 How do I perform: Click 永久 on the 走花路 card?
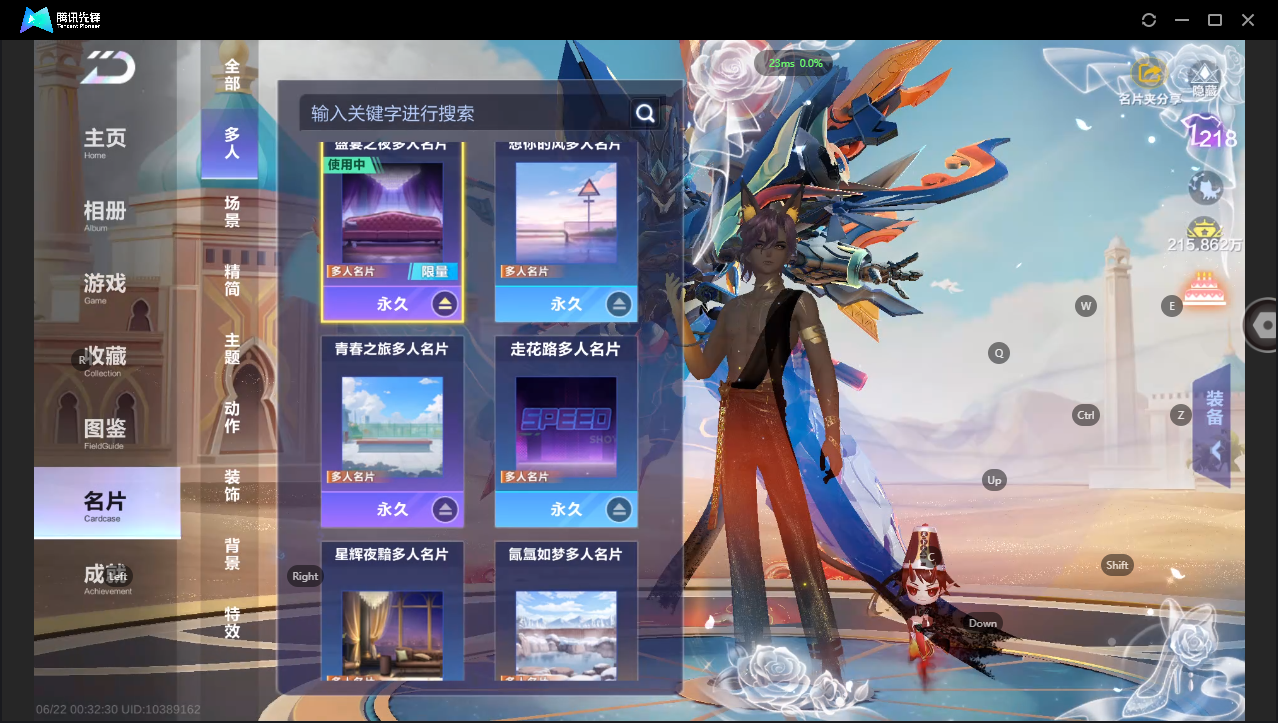[x=566, y=509]
